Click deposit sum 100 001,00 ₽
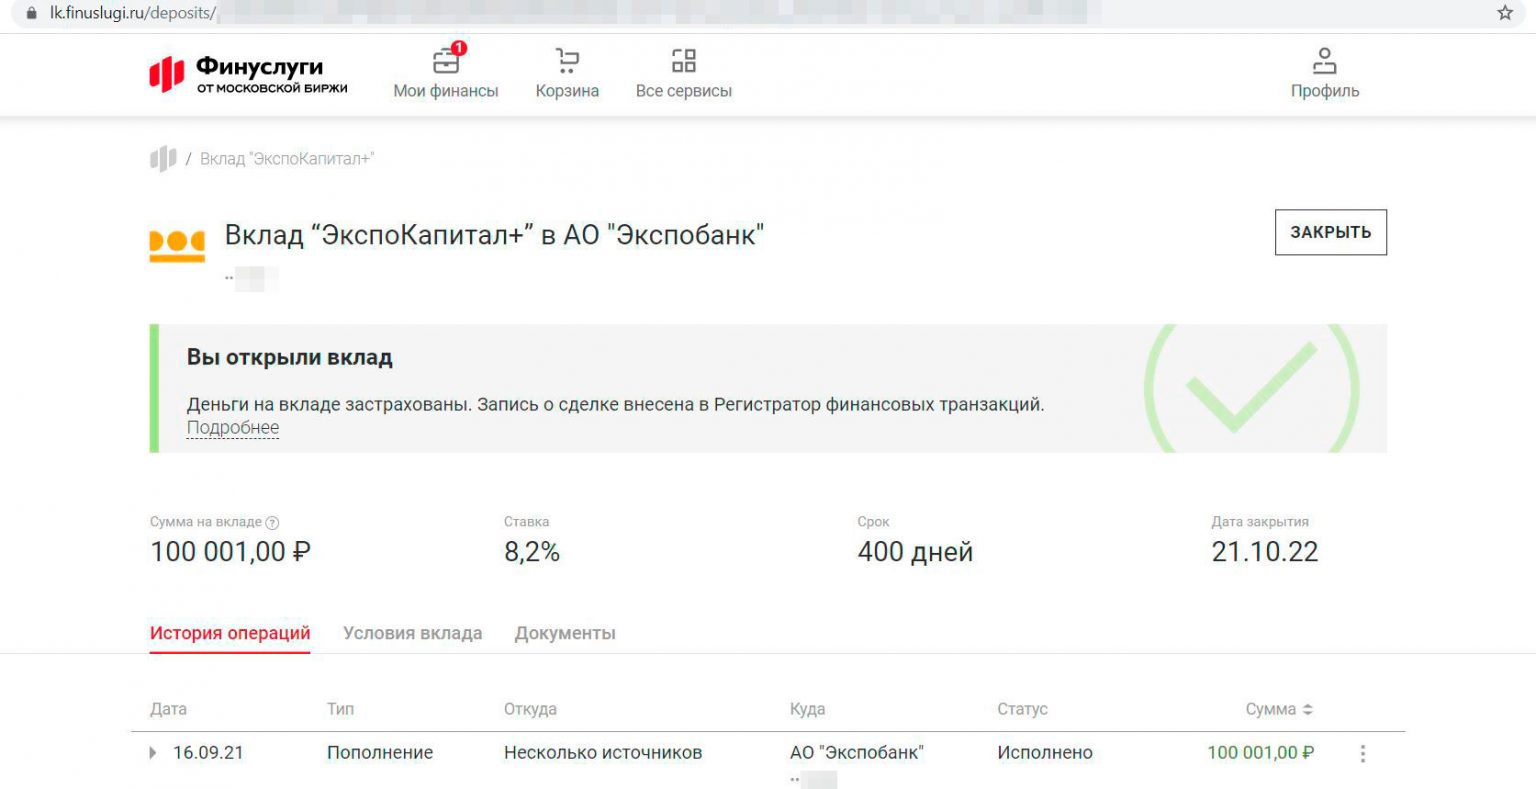The image size is (1536, 789). [230, 552]
